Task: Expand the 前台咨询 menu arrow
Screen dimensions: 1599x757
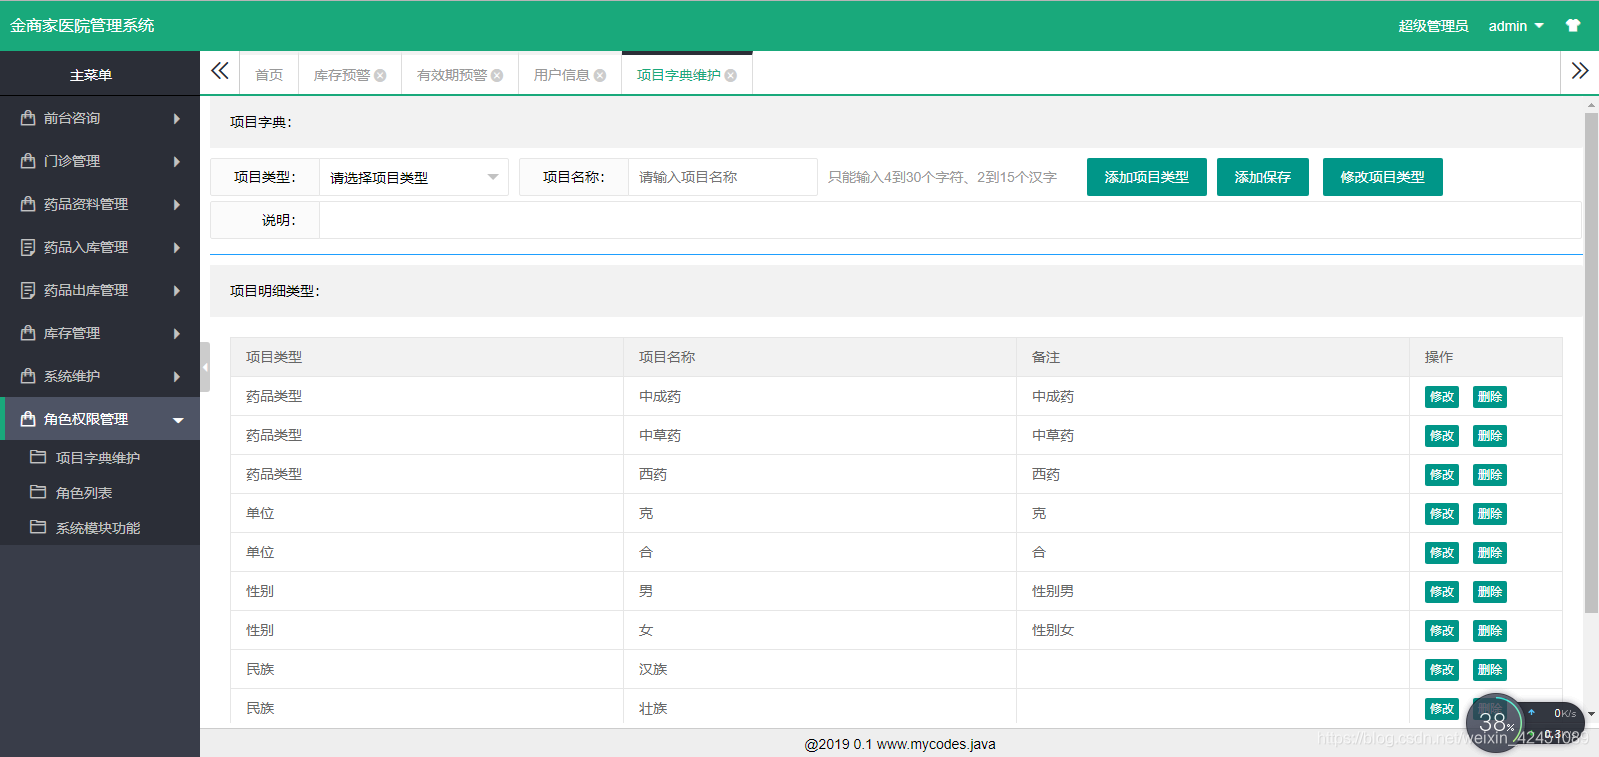Action: (x=177, y=118)
